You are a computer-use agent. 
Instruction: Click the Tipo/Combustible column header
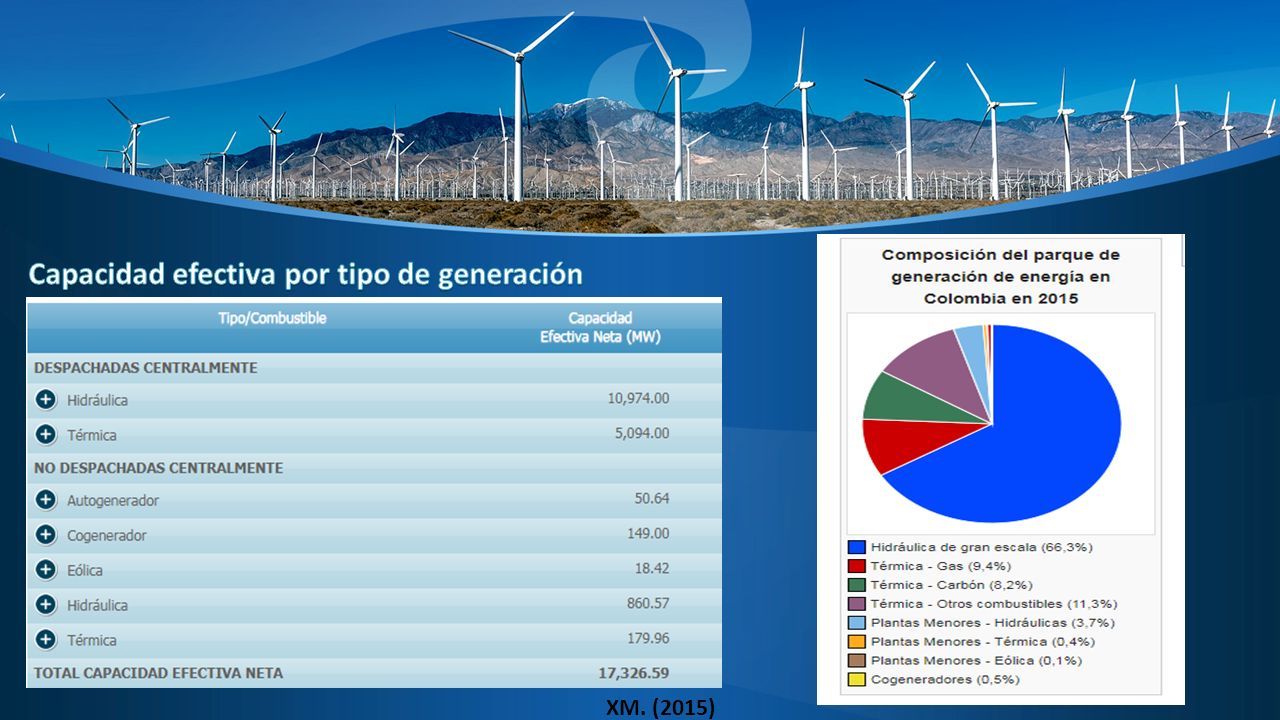coord(272,318)
